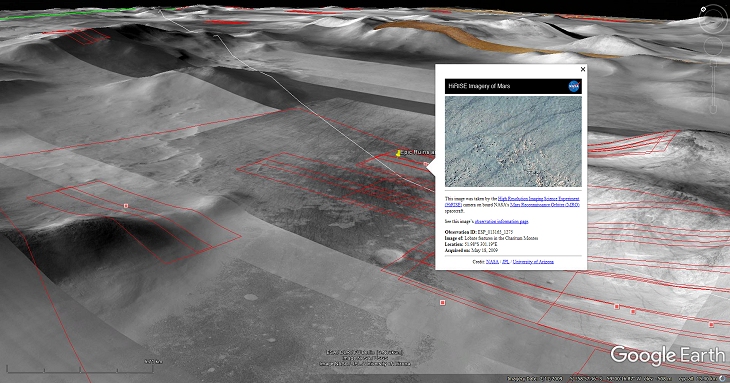Click the yellow pushpin placemark

(x=398, y=153)
